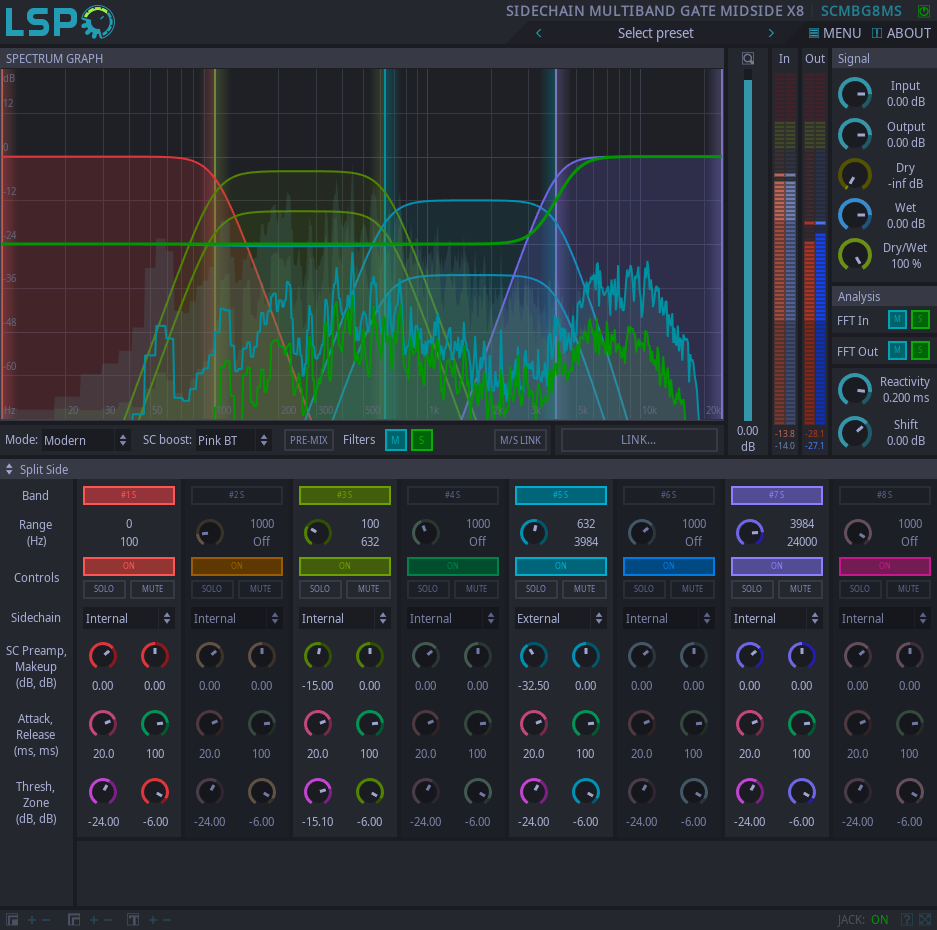The image size is (937, 930).
Task: Open the Mode dropdown set to Modern
Action: (x=87, y=440)
